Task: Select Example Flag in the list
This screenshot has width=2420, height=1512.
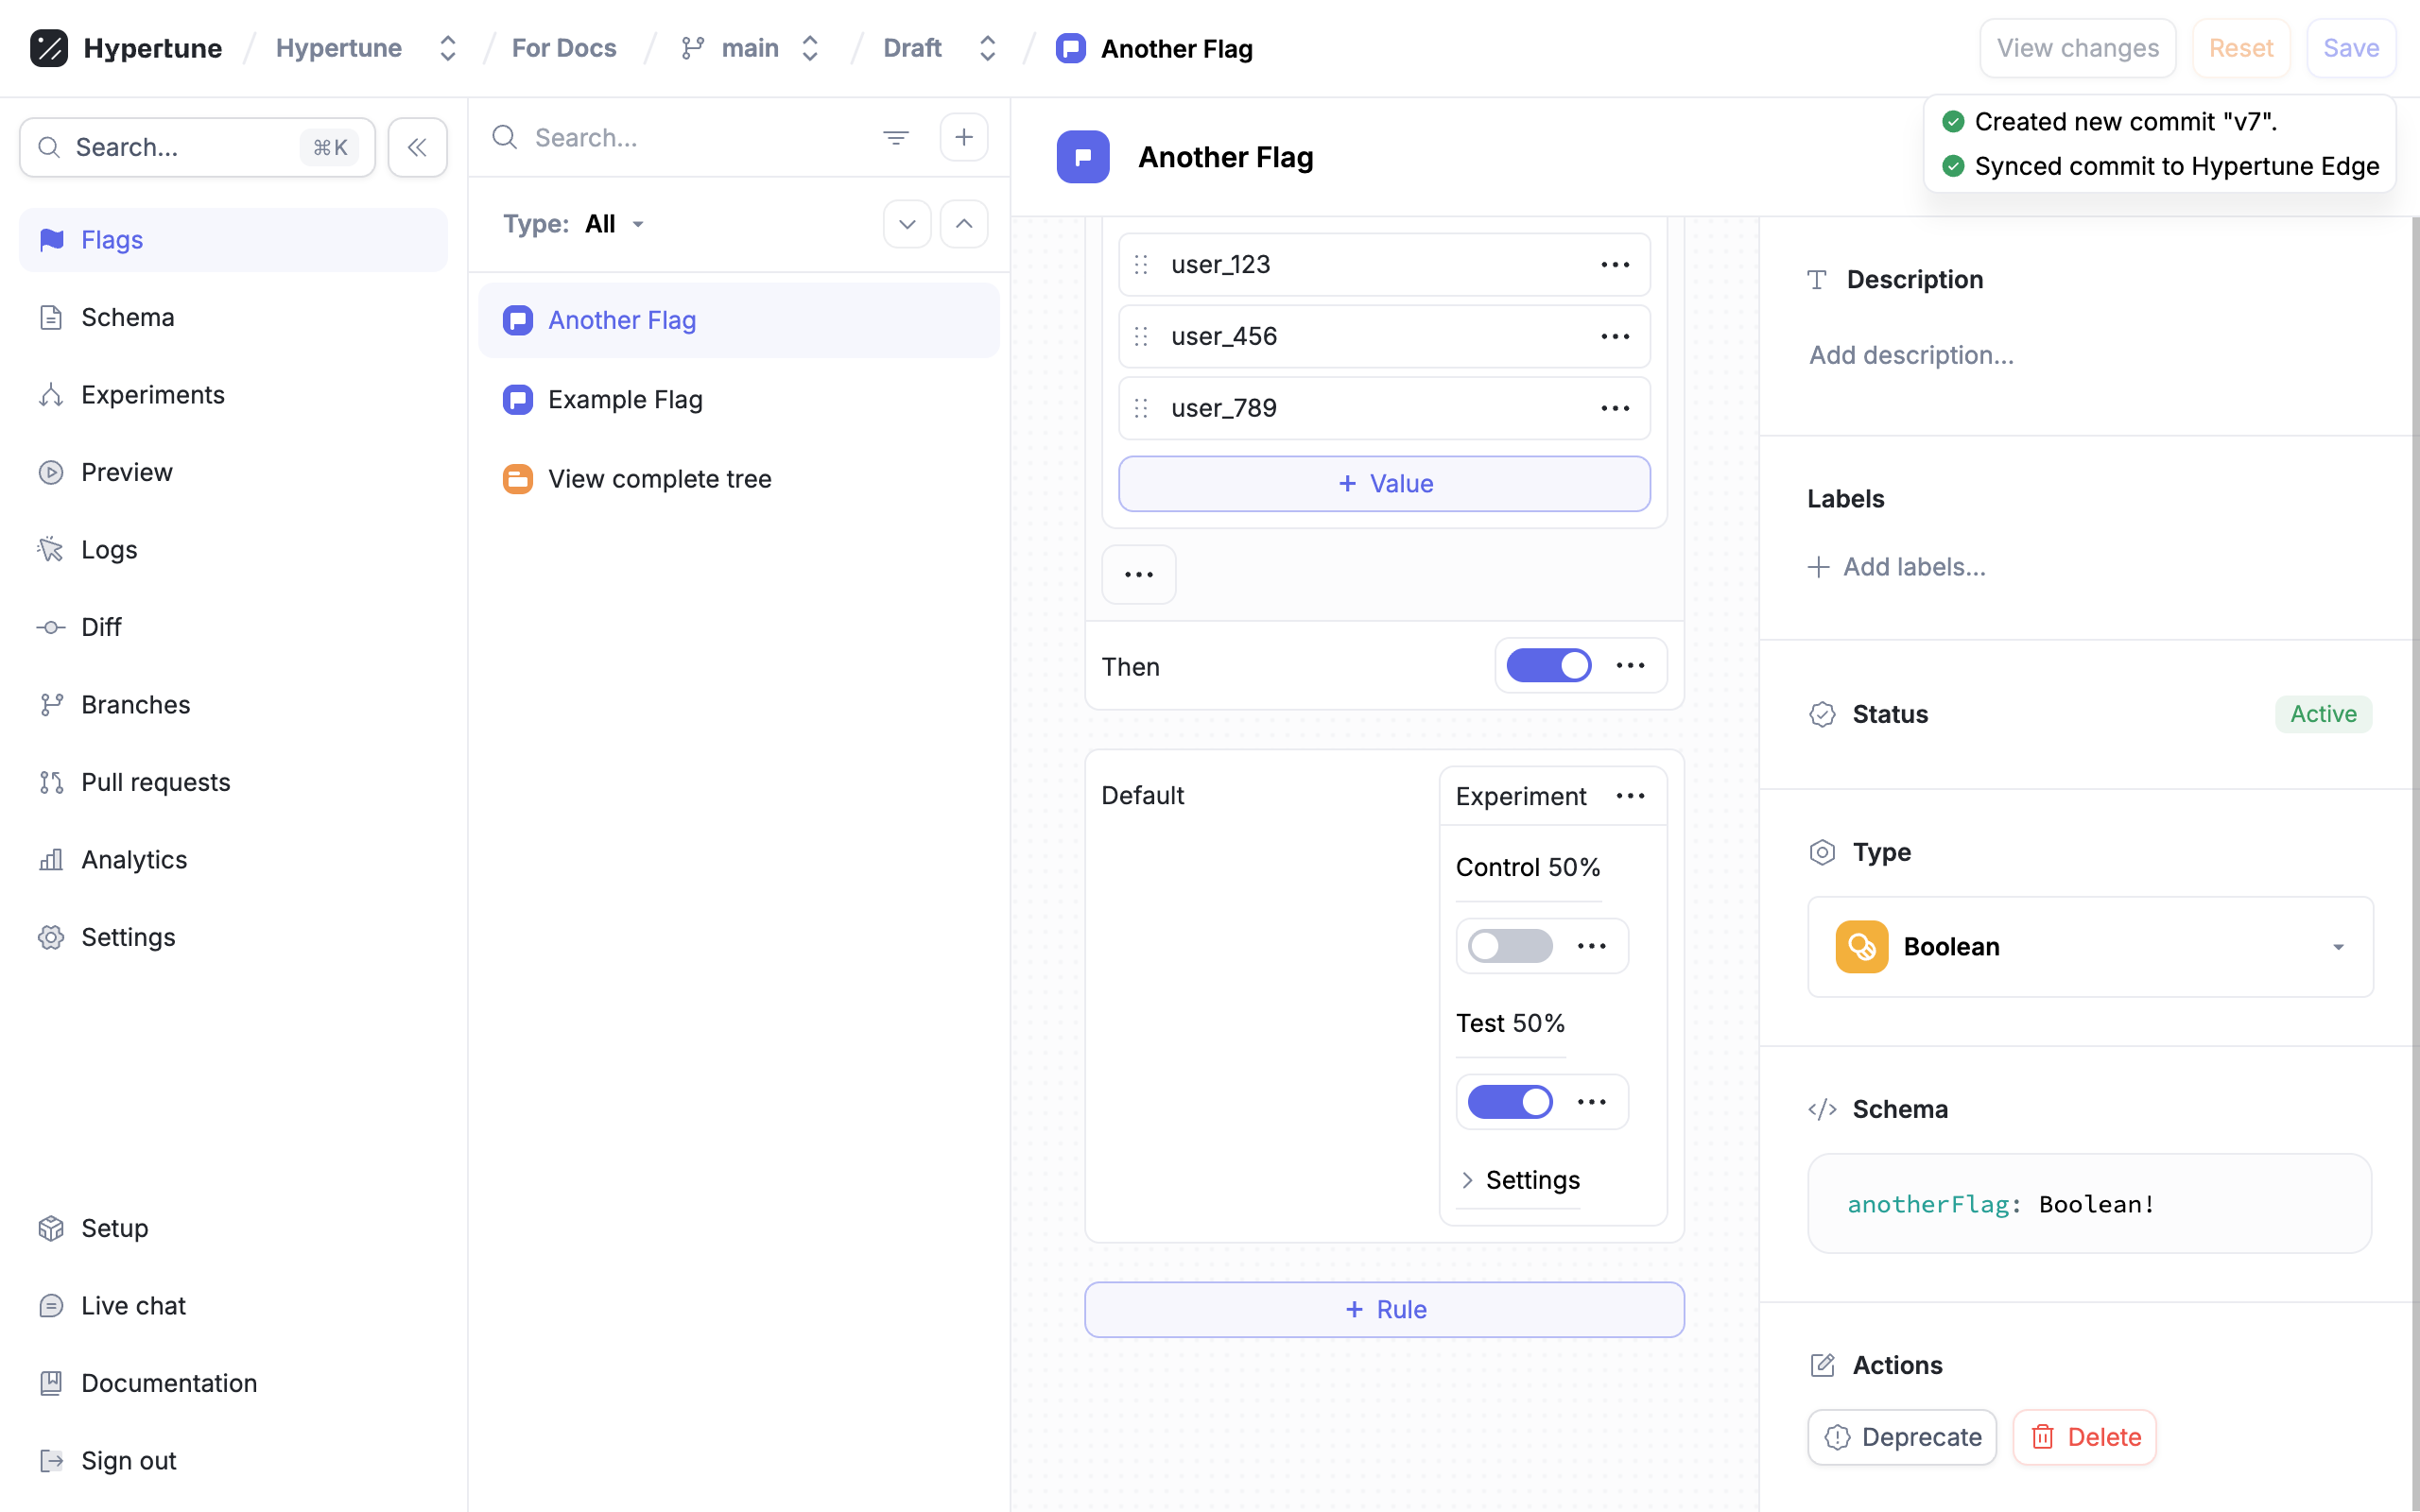Action: (625, 400)
